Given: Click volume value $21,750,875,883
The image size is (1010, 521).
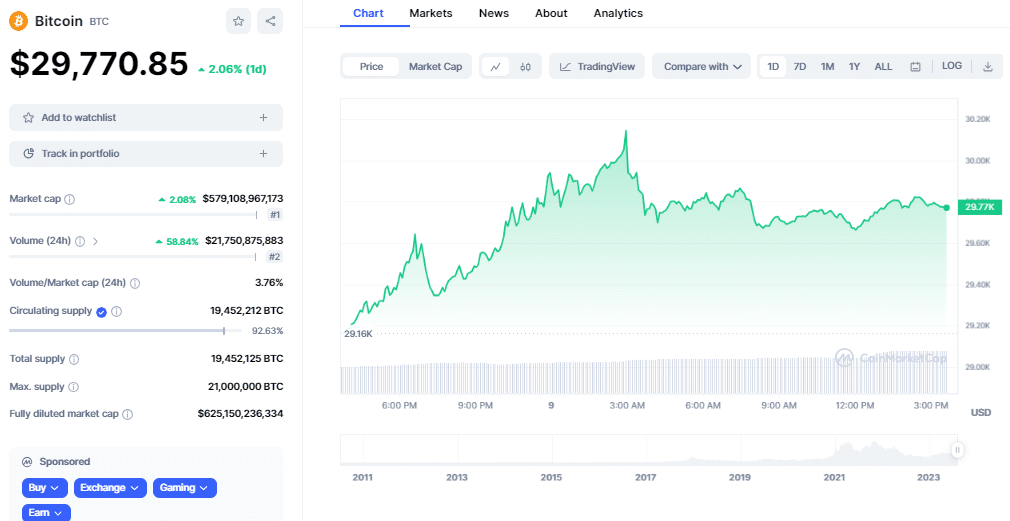Looking at the screenshot, I should (244, 240).
